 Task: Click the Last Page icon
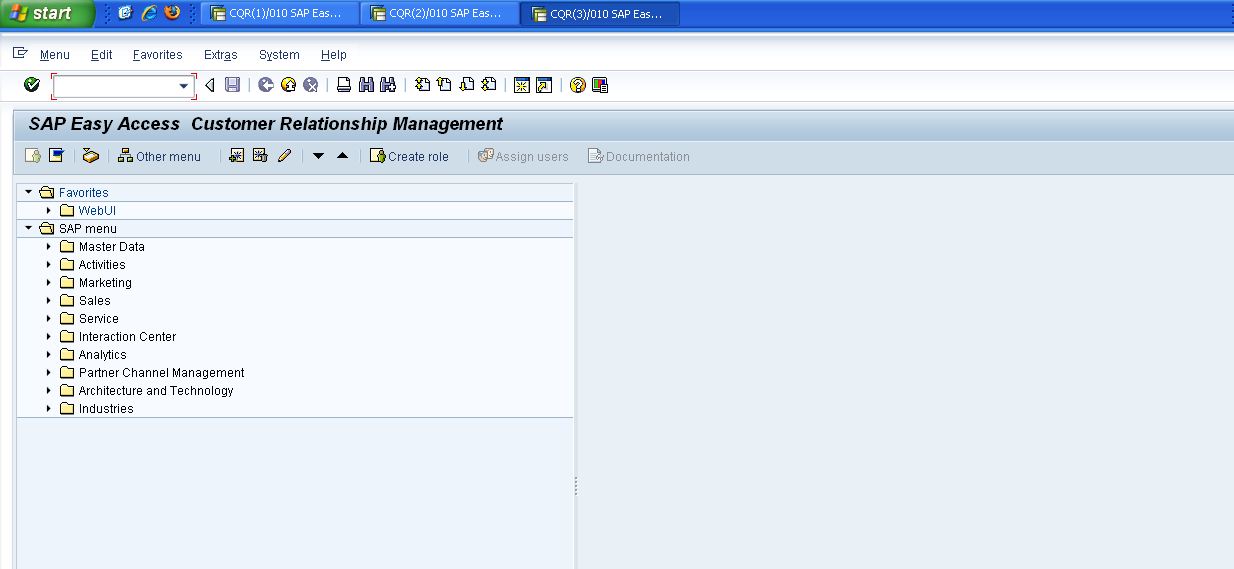488,85
